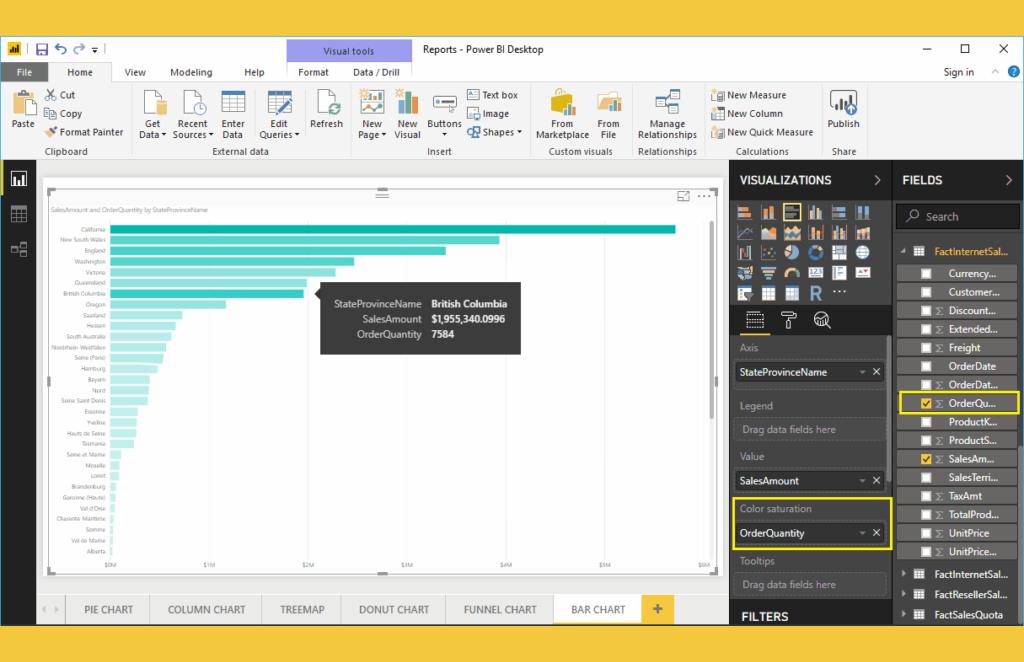Click the Save icon in title bar
Image resolution: width=1024 pixels, height=662 pixels.
tap(42, 49)
